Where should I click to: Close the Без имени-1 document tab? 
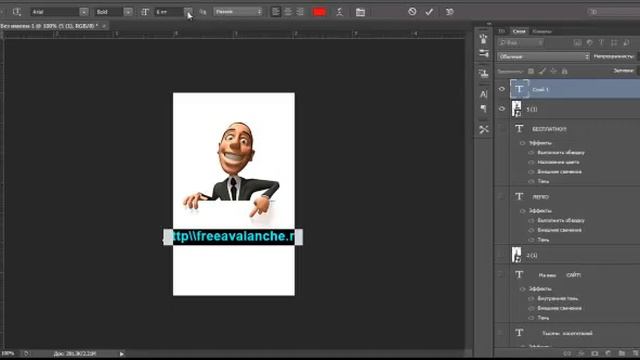104,26
